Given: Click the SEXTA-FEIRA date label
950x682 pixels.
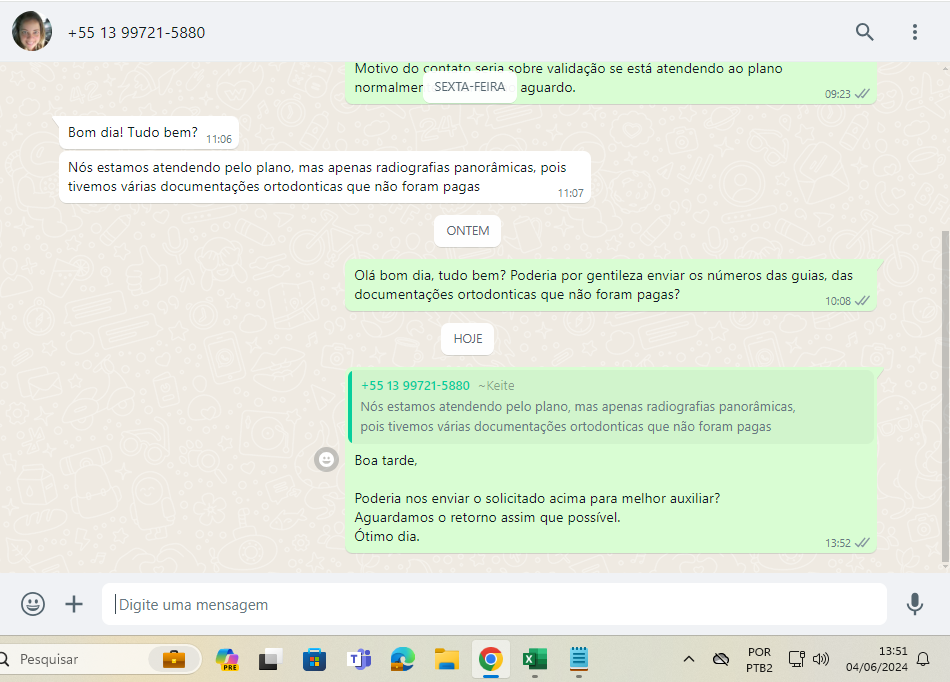Looking at the screenshot, I should (x=470, y=87).
